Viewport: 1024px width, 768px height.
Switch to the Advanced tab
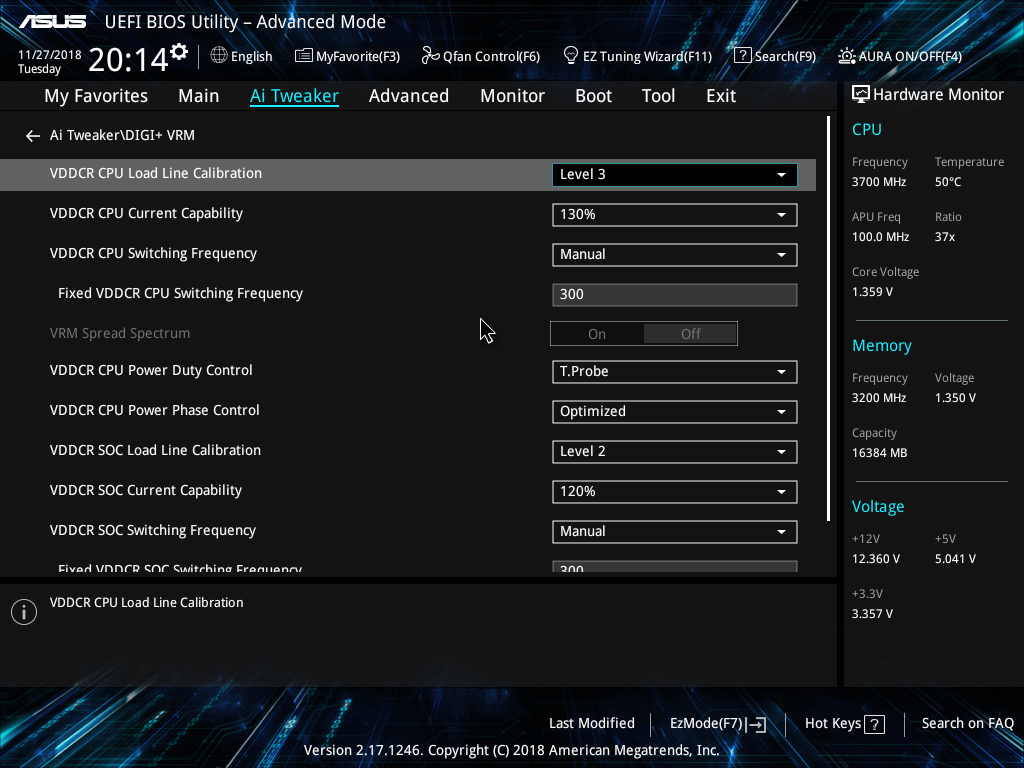click(x=409, y=96)
